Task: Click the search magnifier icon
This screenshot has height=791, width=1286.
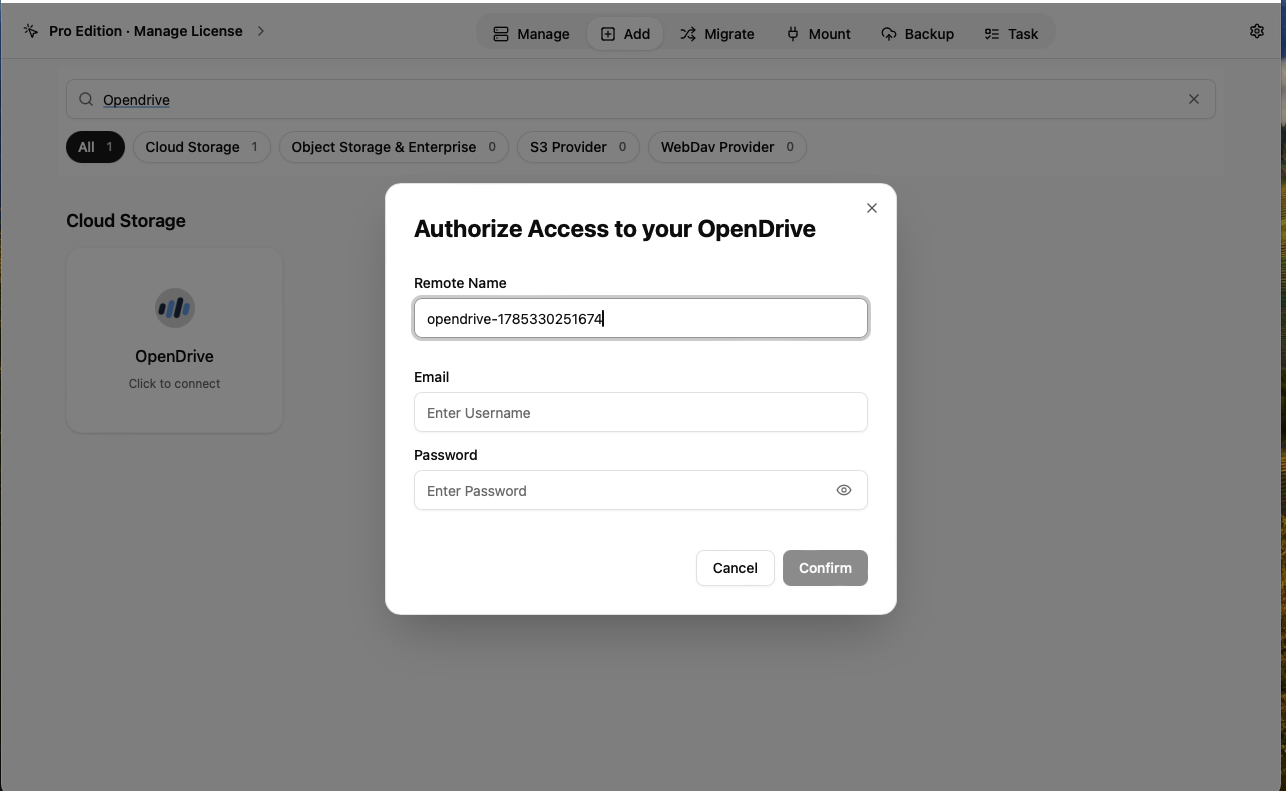Action: click(86, 99)
